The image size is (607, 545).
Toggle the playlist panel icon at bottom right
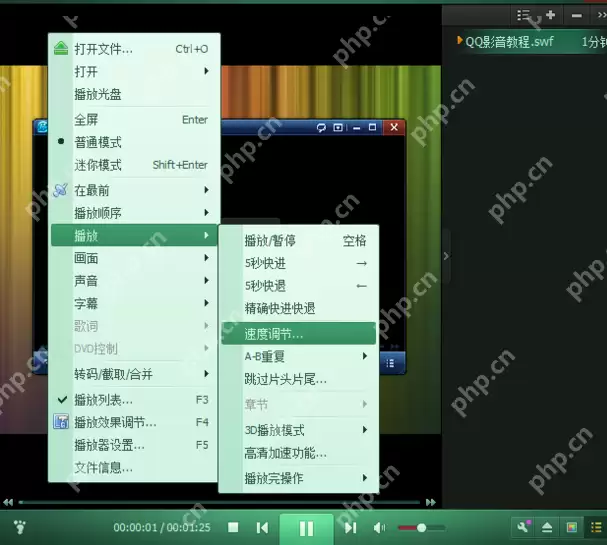pyautogui.click(x=596, y=527)
